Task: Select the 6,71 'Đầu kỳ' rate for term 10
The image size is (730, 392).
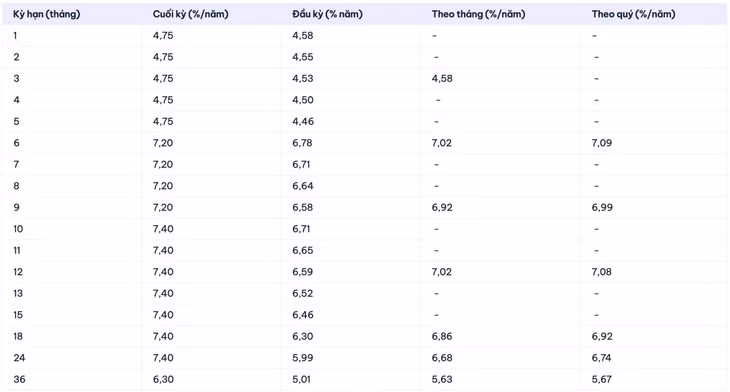Action: pos(301,229)
